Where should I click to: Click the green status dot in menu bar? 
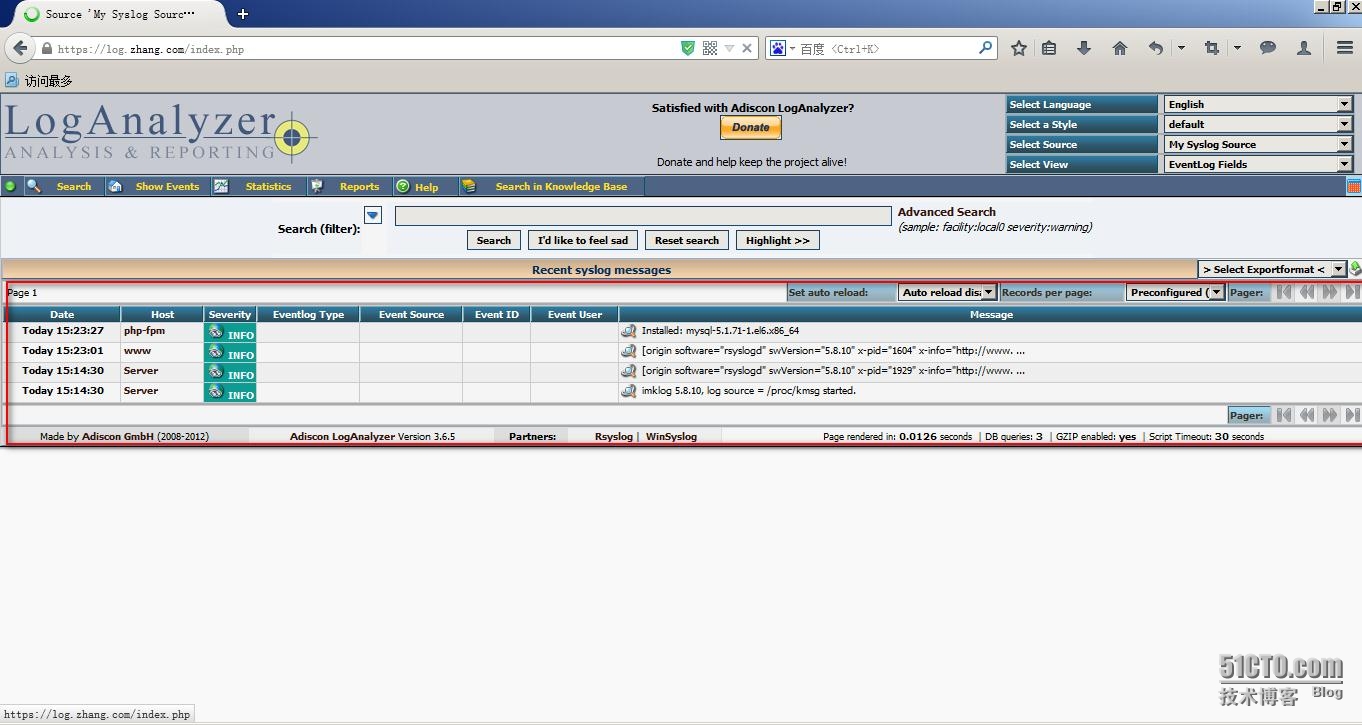click(11, 186)
